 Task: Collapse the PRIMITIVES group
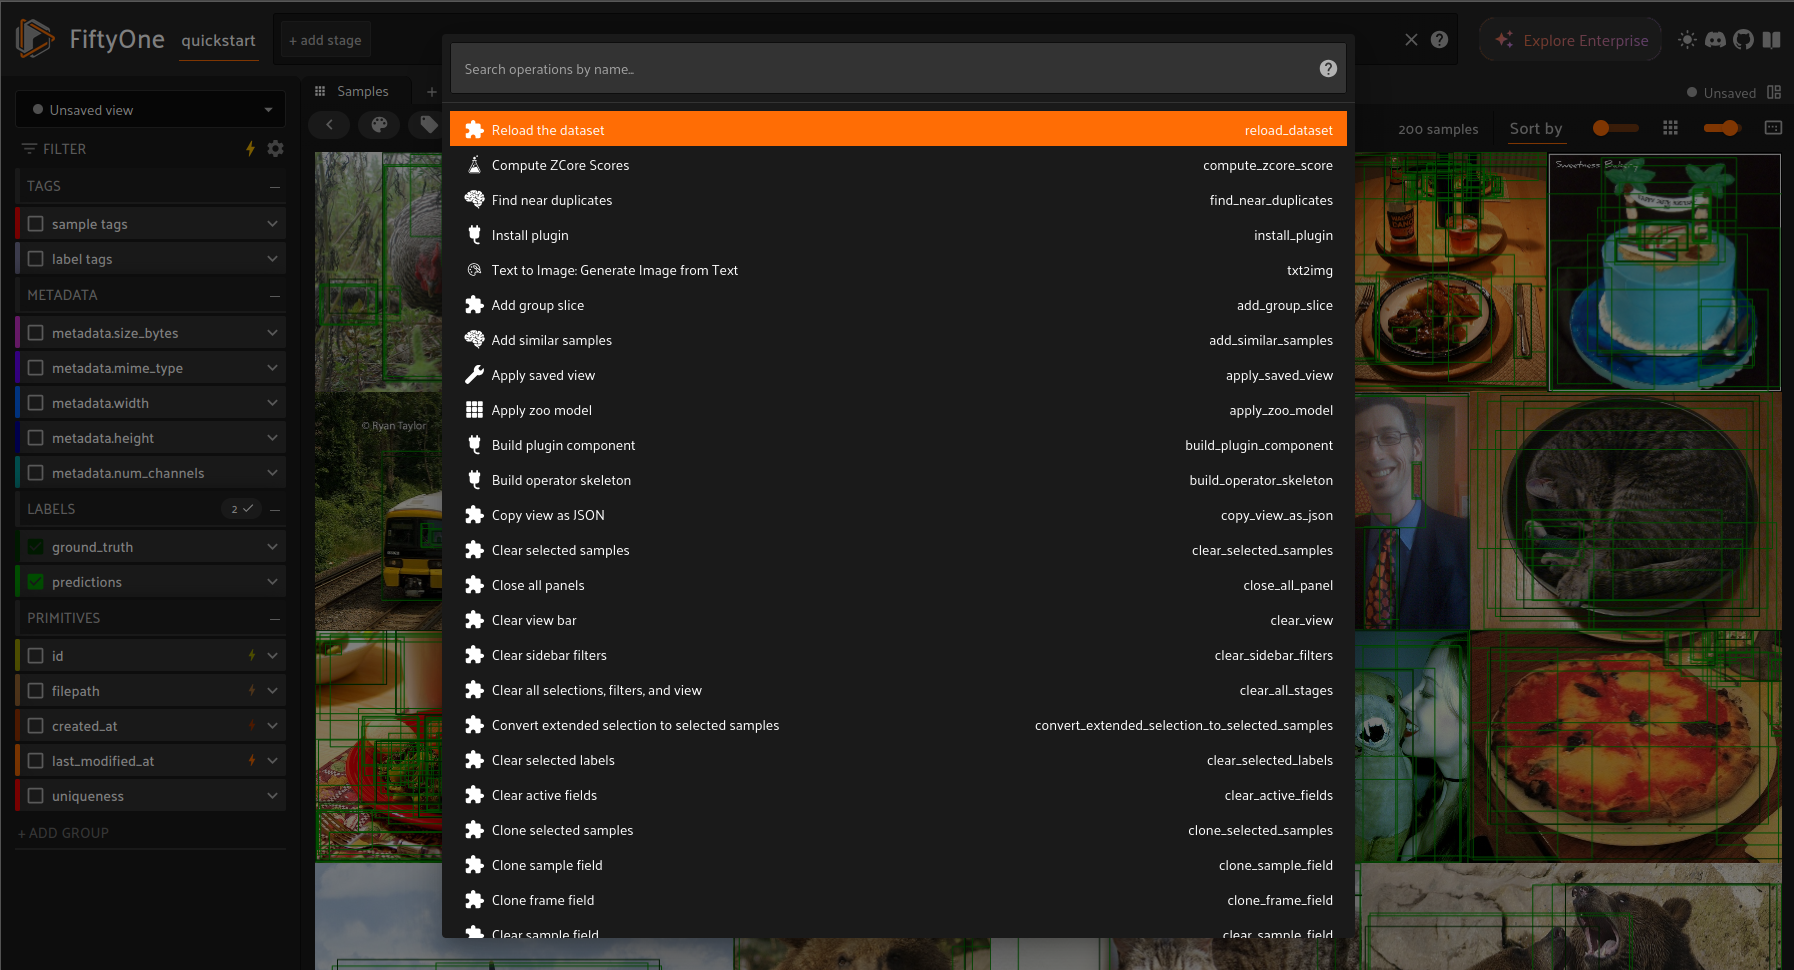coord(274,618)
